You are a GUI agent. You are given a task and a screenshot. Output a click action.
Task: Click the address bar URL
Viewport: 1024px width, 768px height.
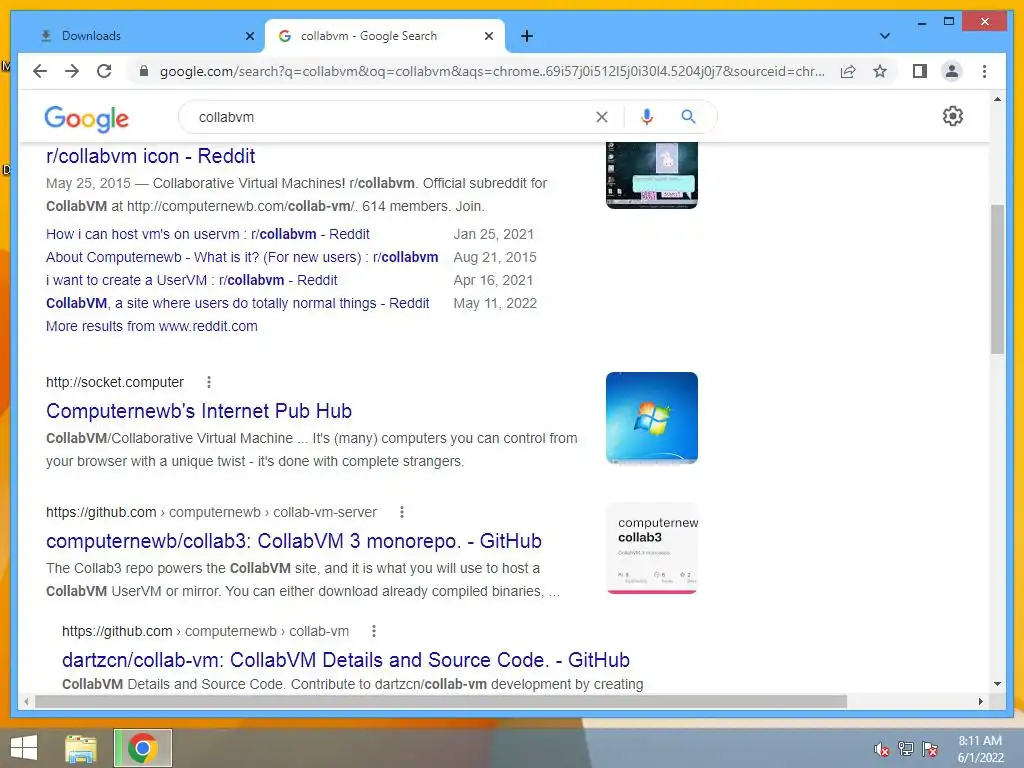click(492, 71)
